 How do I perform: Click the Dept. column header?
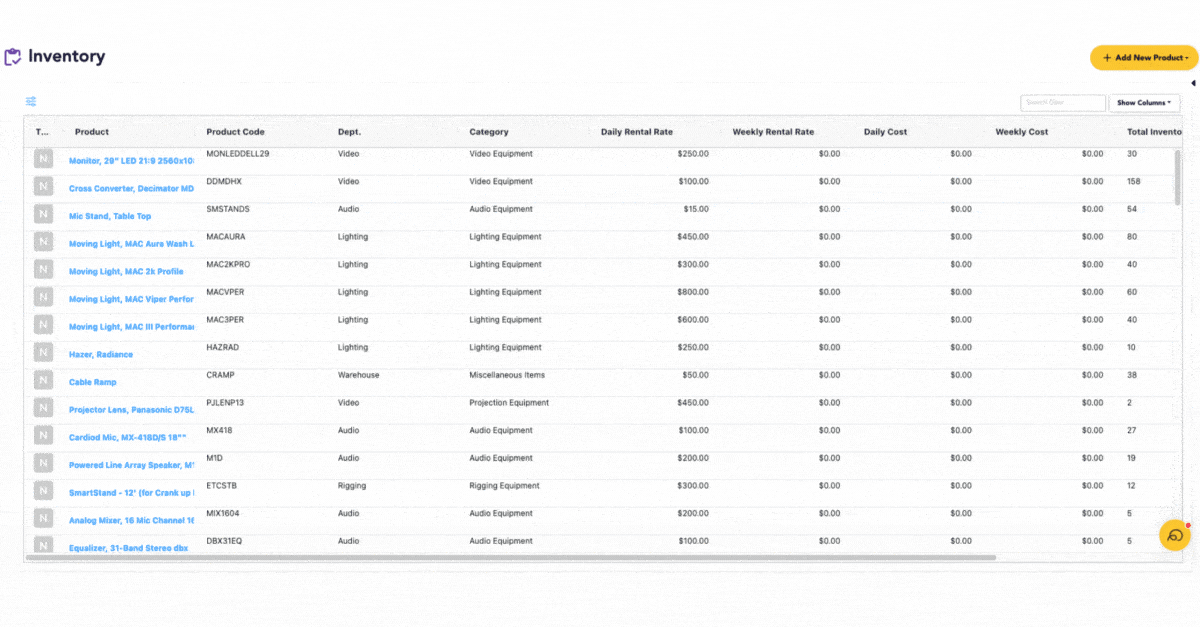pyautogui.click(x=349, y=132)
